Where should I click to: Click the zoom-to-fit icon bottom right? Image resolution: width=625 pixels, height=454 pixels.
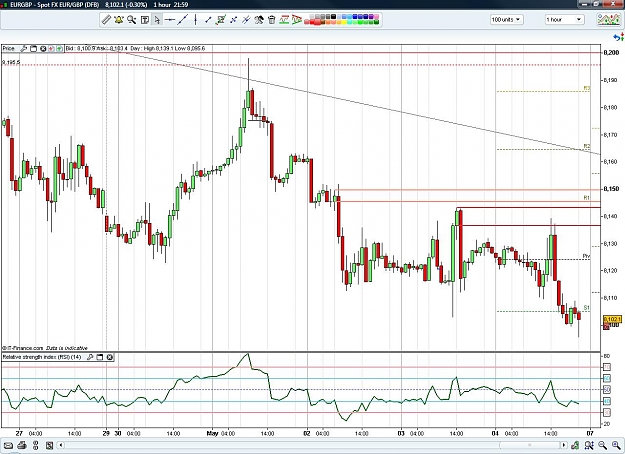coord(589,445)
